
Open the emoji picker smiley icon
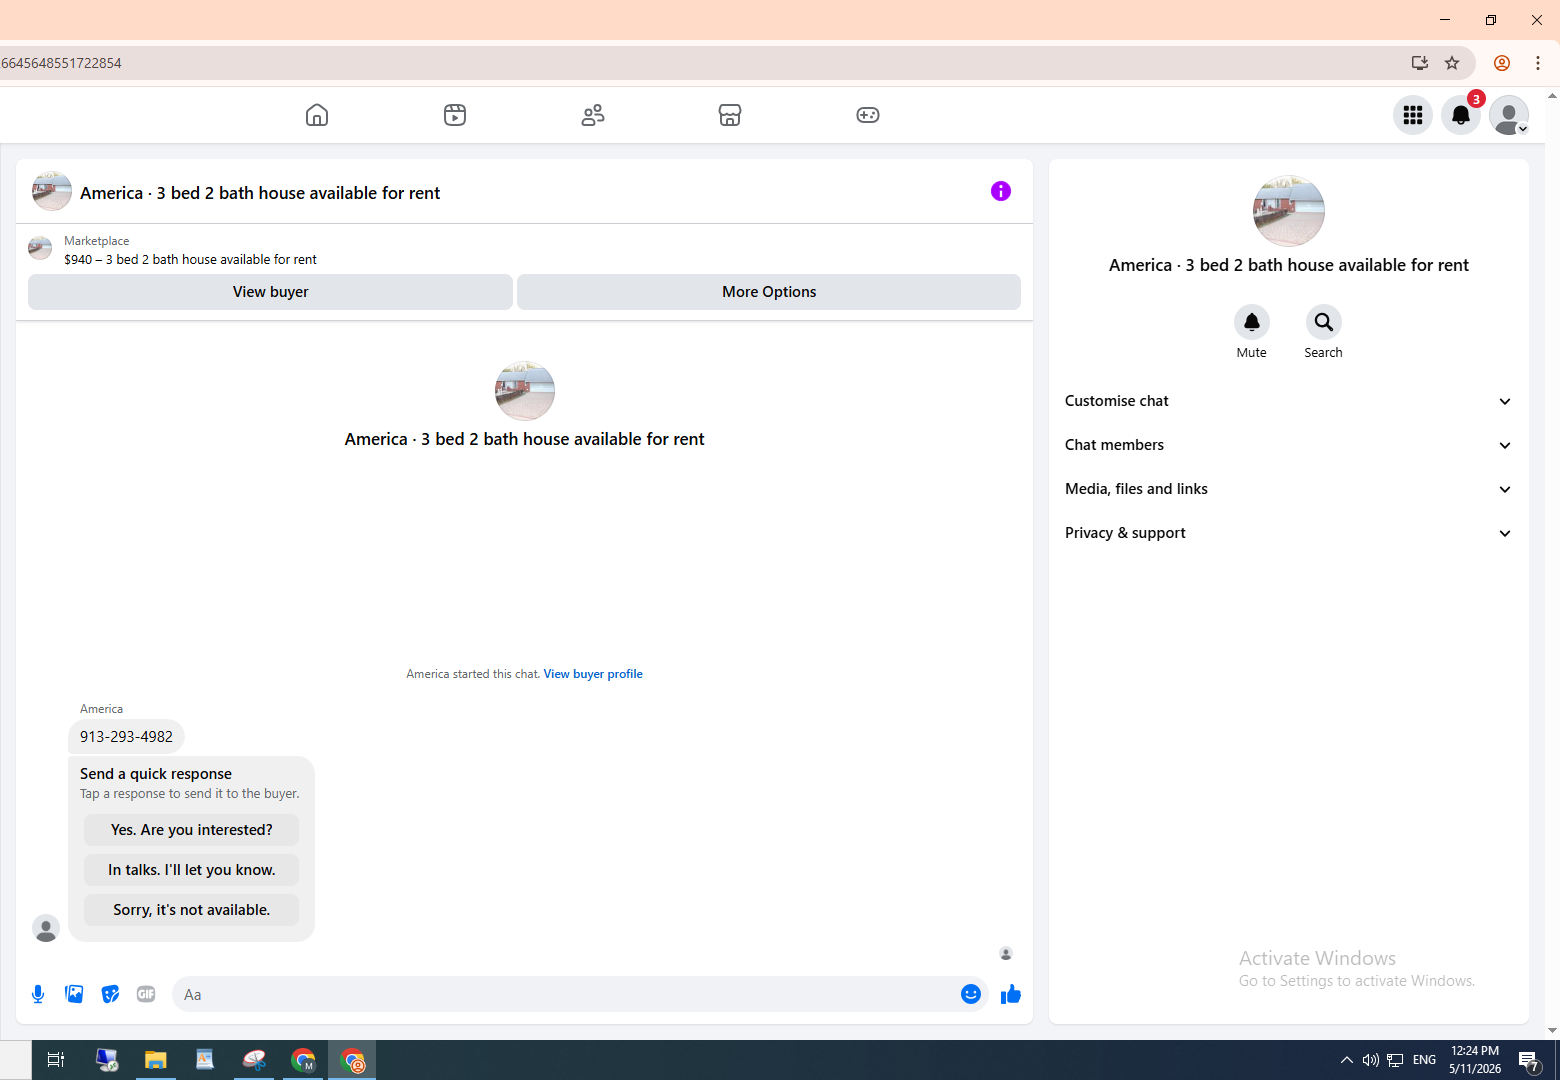pos(971,994)
